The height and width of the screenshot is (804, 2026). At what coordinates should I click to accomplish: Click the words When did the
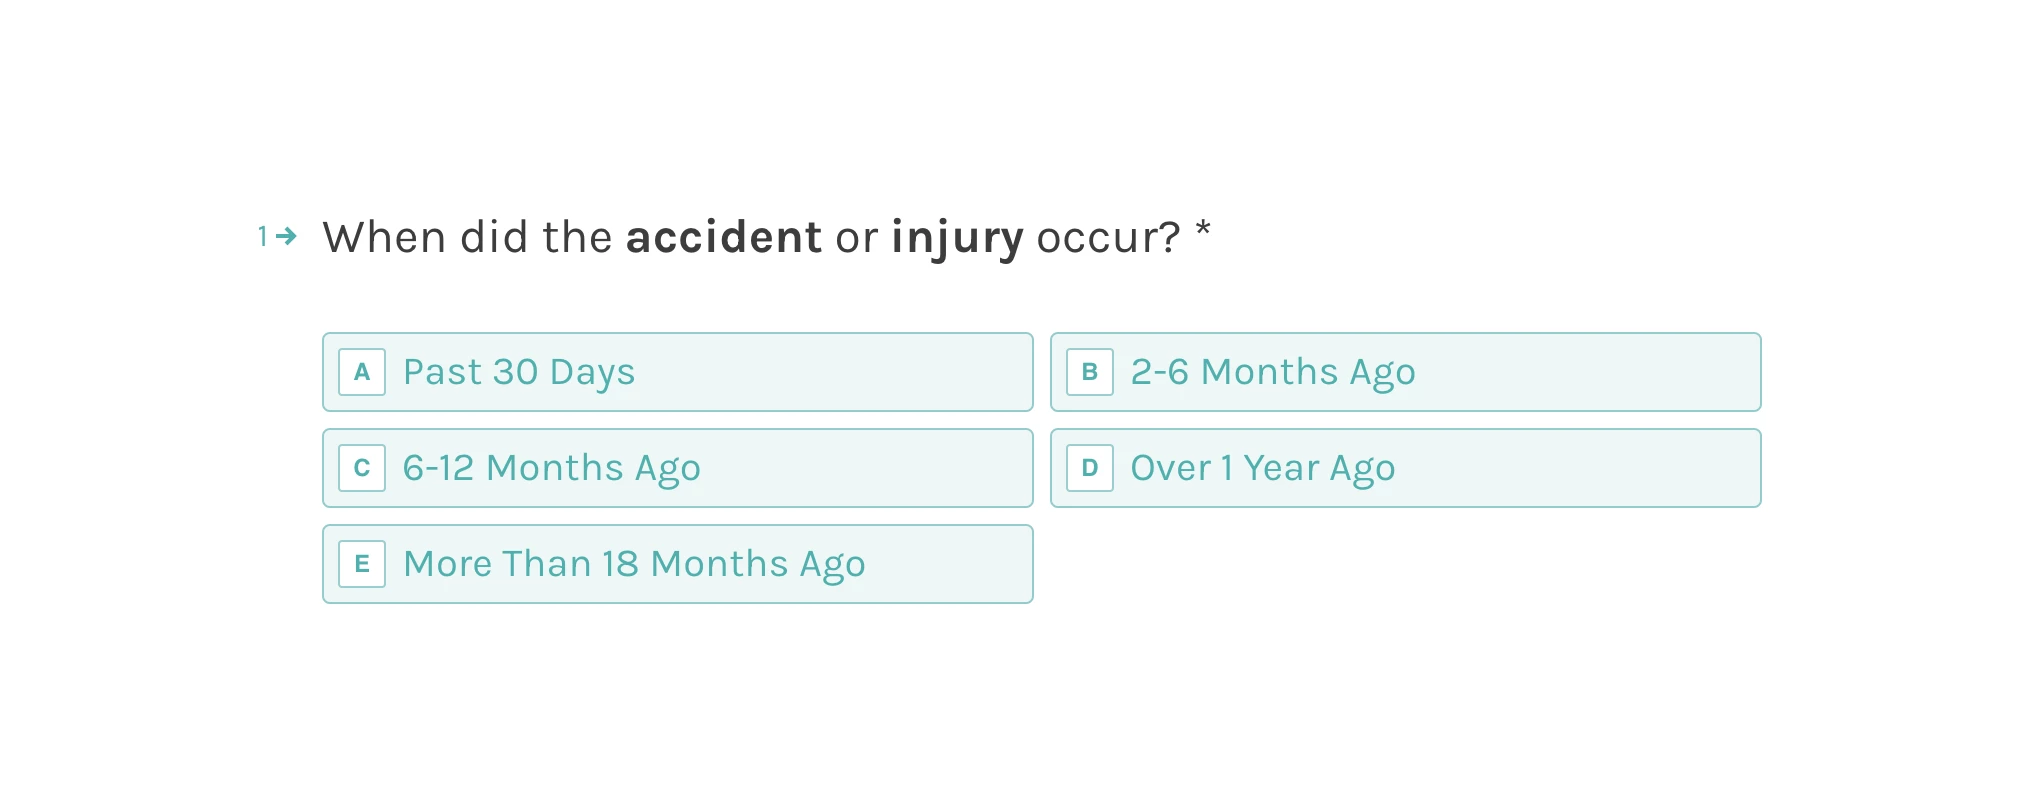click(467, 237)
